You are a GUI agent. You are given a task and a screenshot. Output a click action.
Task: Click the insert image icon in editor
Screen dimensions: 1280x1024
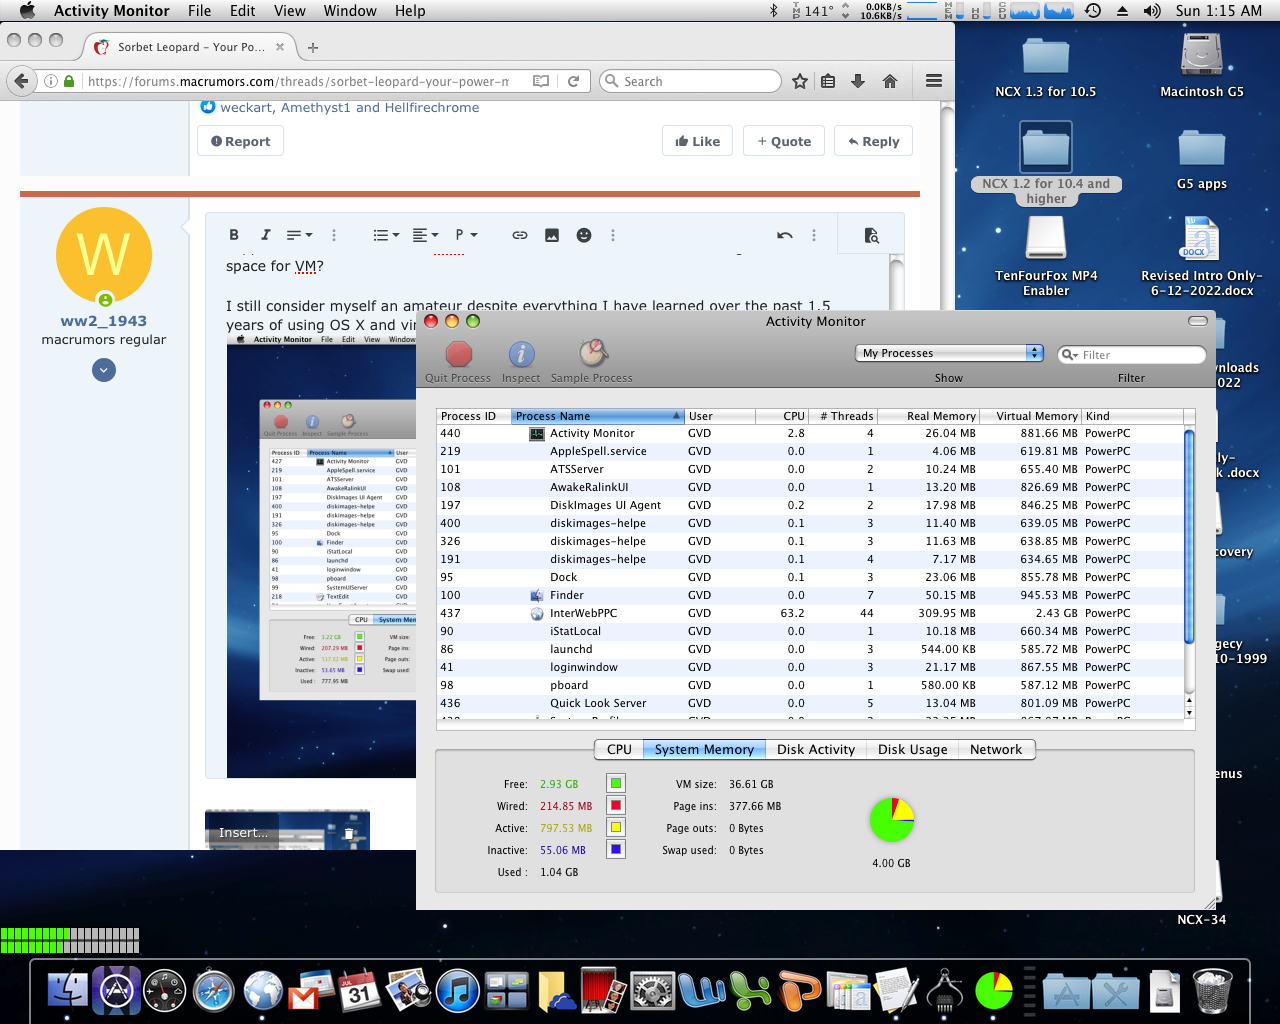point(552,235)
